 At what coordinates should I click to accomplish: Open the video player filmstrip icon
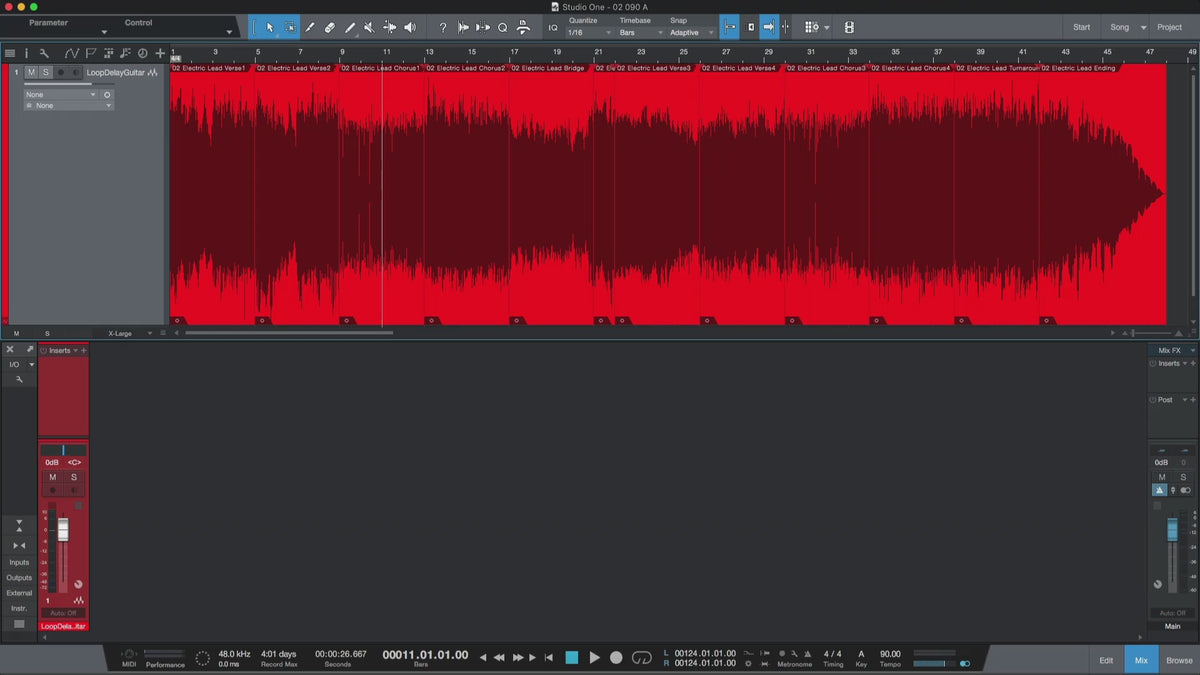click(x=849, y=28)
